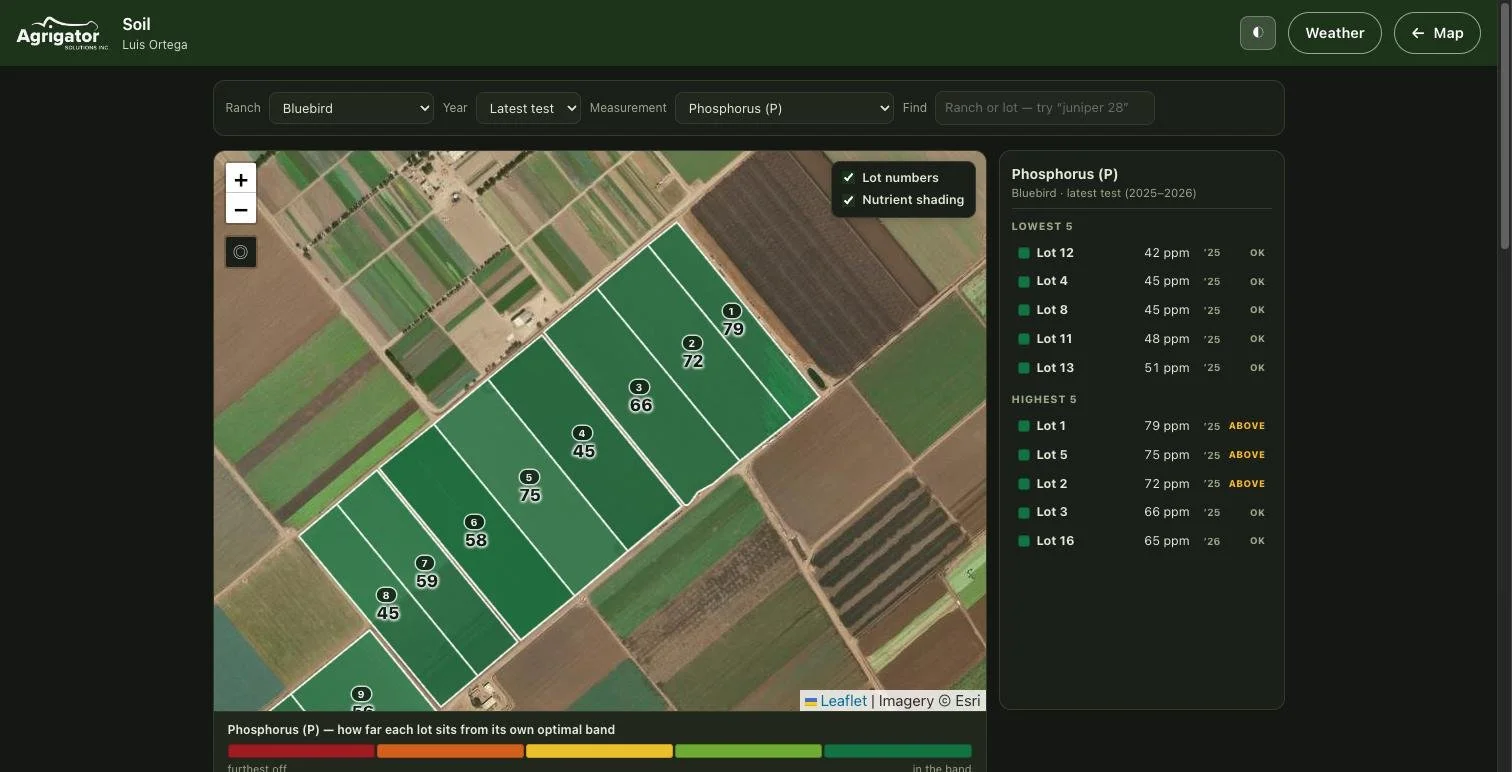This screenshot has width=1512, height=772.
Task: Select Lot 2 row in Highest 5
Action: pos(1141,484)
